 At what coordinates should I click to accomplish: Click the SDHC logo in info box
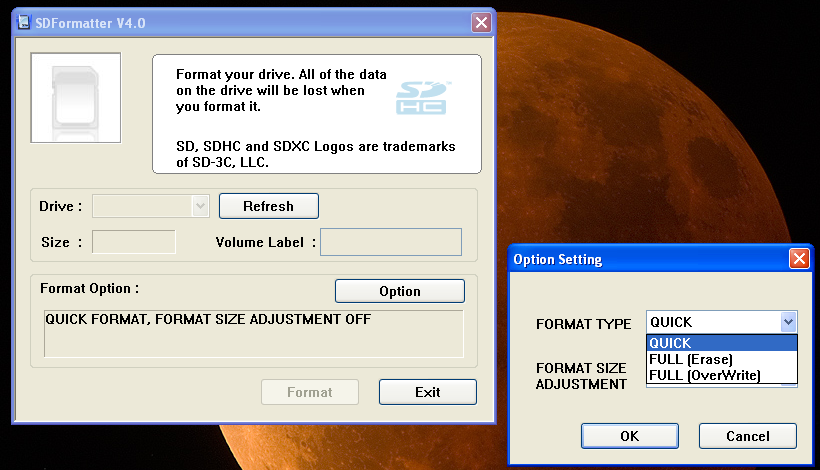click(422, 98)
